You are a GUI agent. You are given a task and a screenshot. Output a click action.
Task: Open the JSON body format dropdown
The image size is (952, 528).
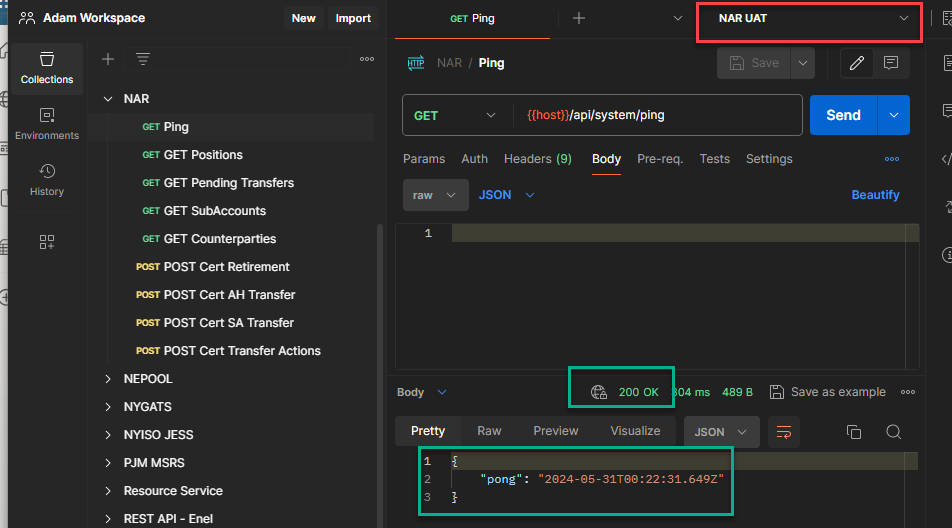(x=506, y=195)
